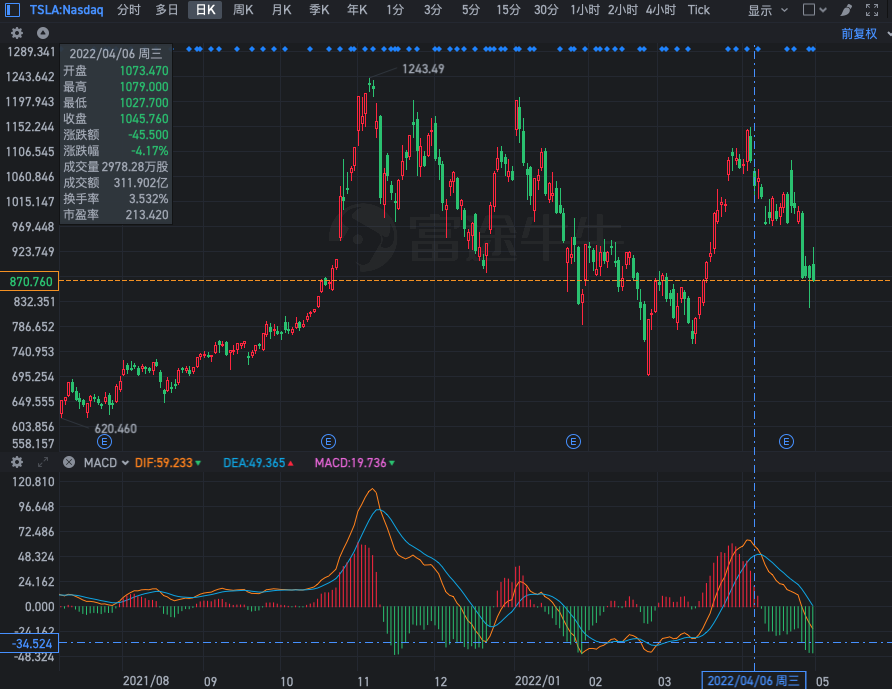Click the earnings E marker near 2022/05
This screenshot has width=892, height=689.
coord(786,442)
